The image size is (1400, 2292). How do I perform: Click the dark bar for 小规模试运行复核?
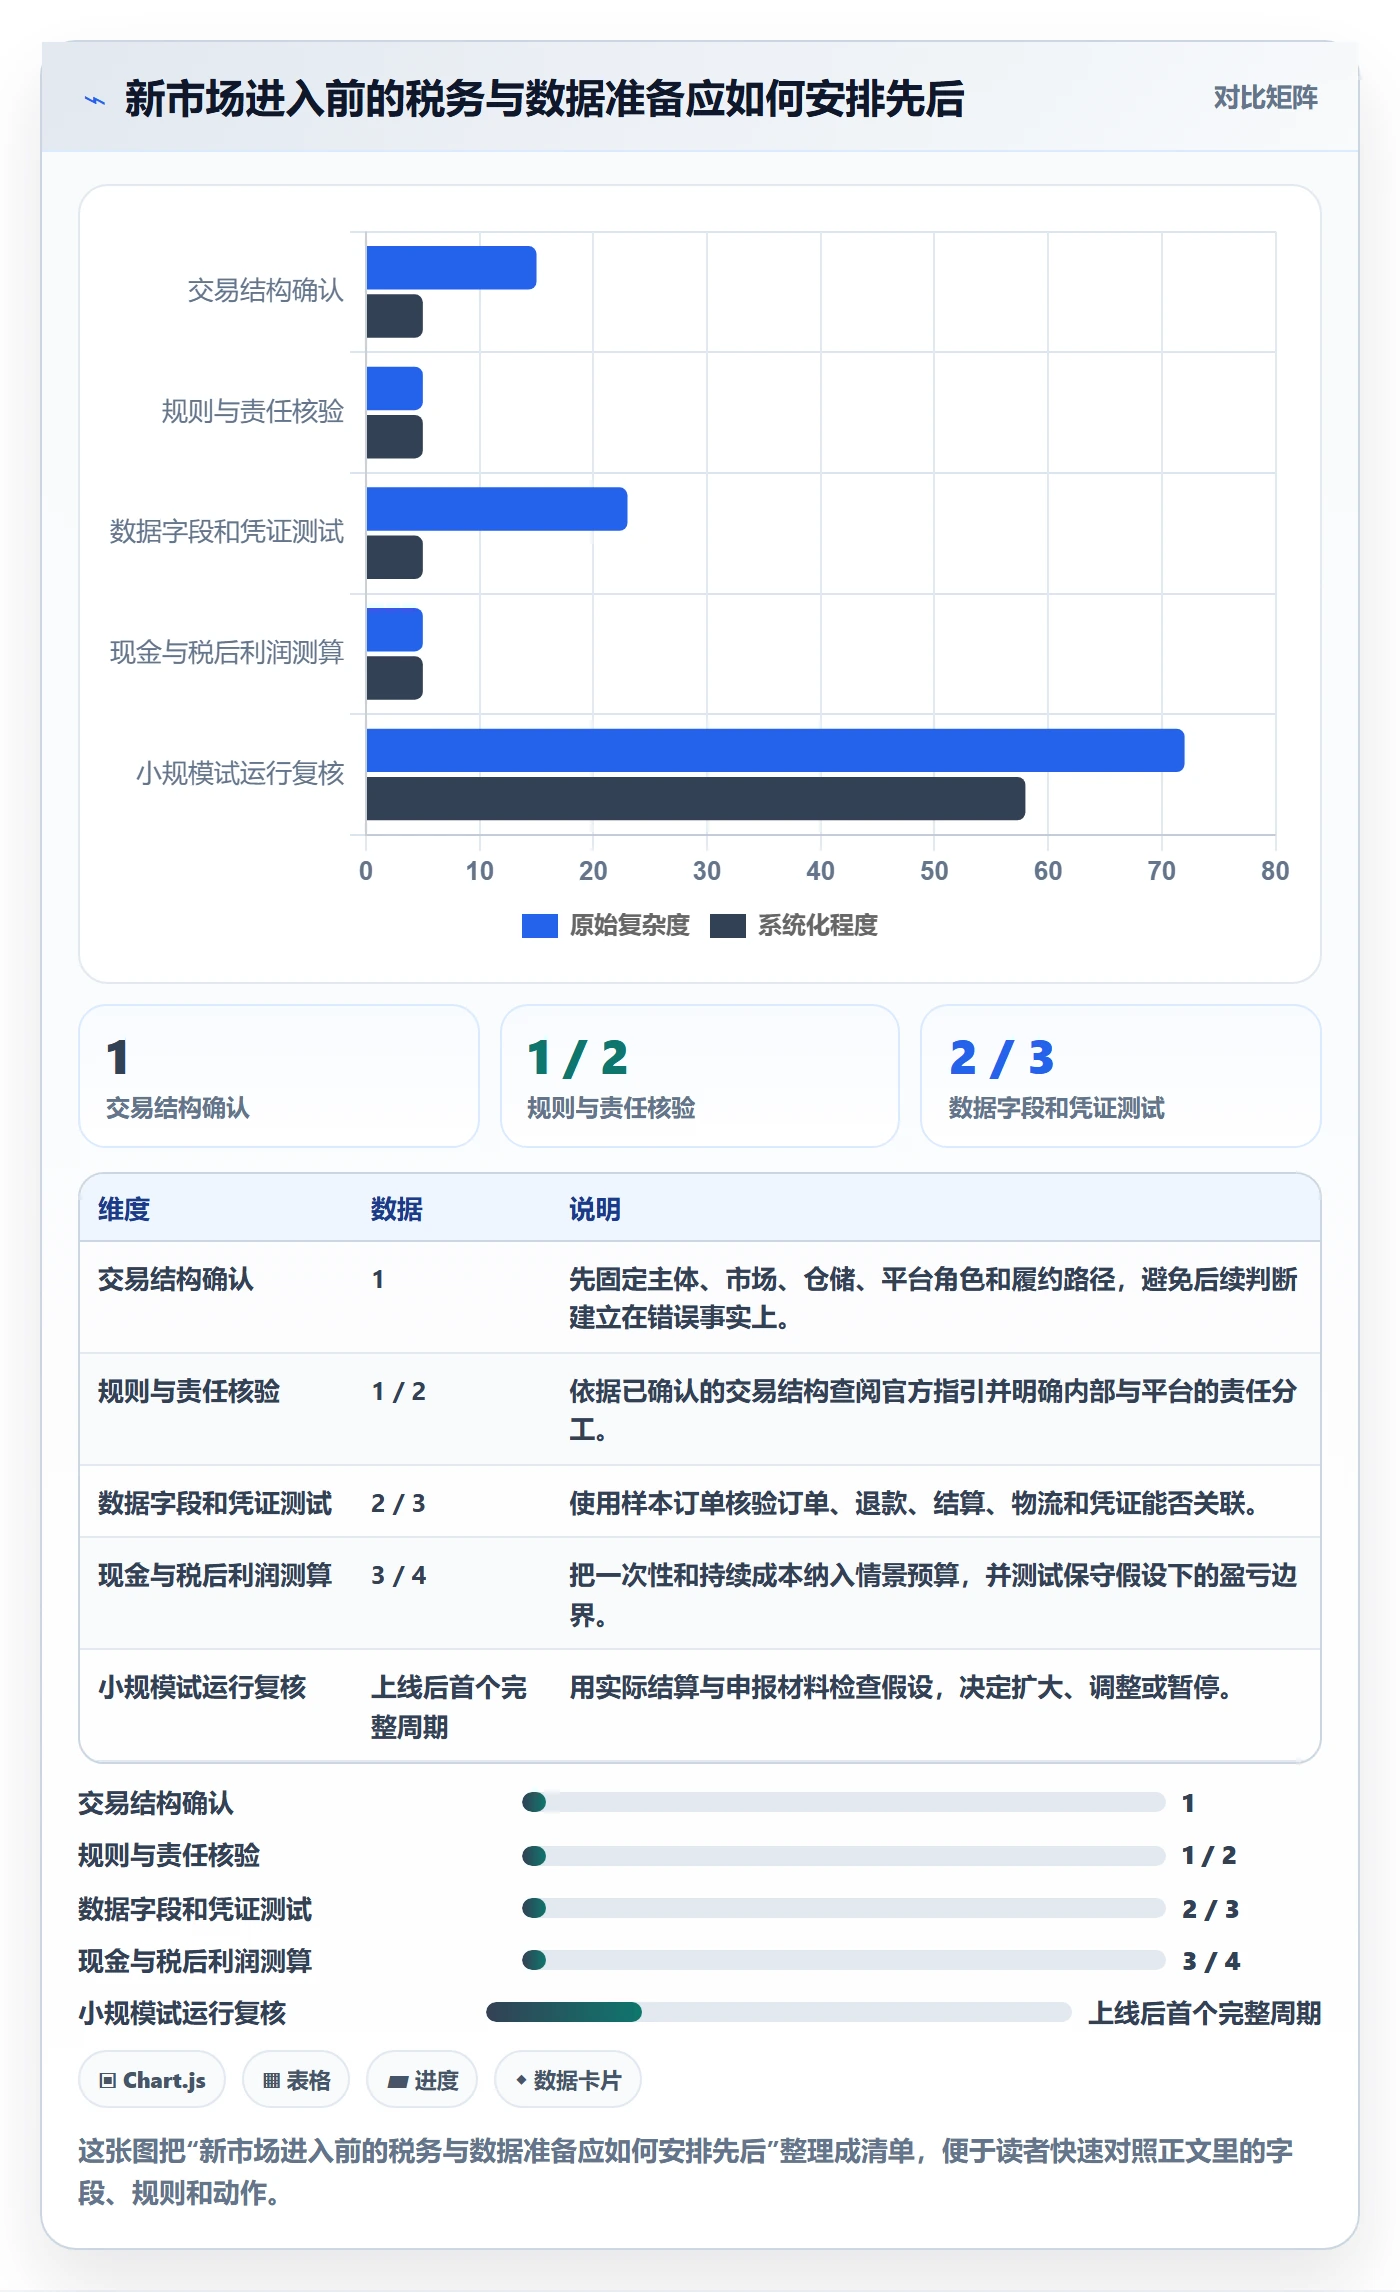pos(696,798)
